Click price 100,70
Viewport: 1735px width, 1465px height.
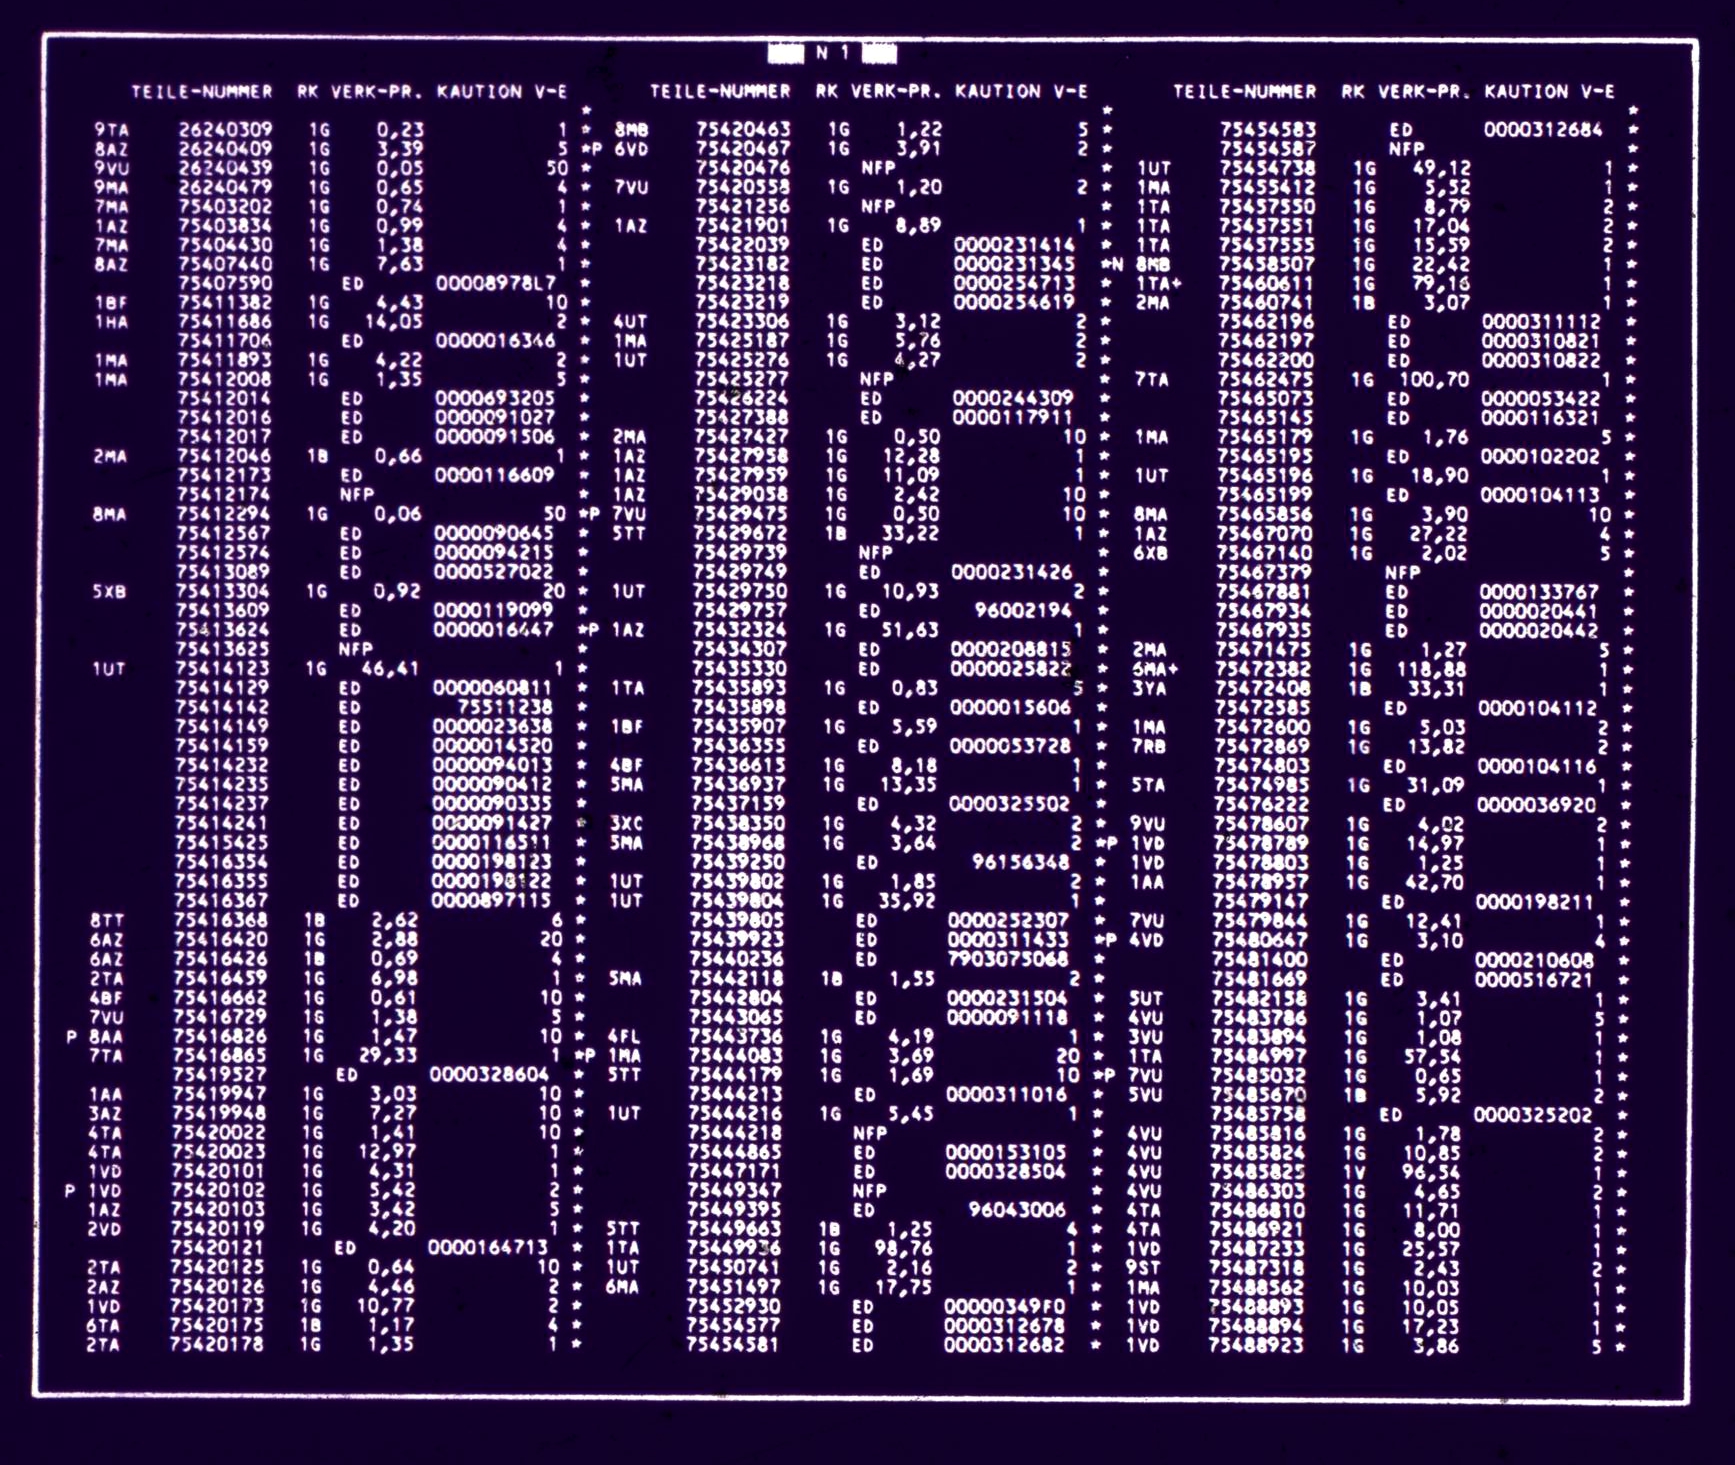(x=1434, y=379)
